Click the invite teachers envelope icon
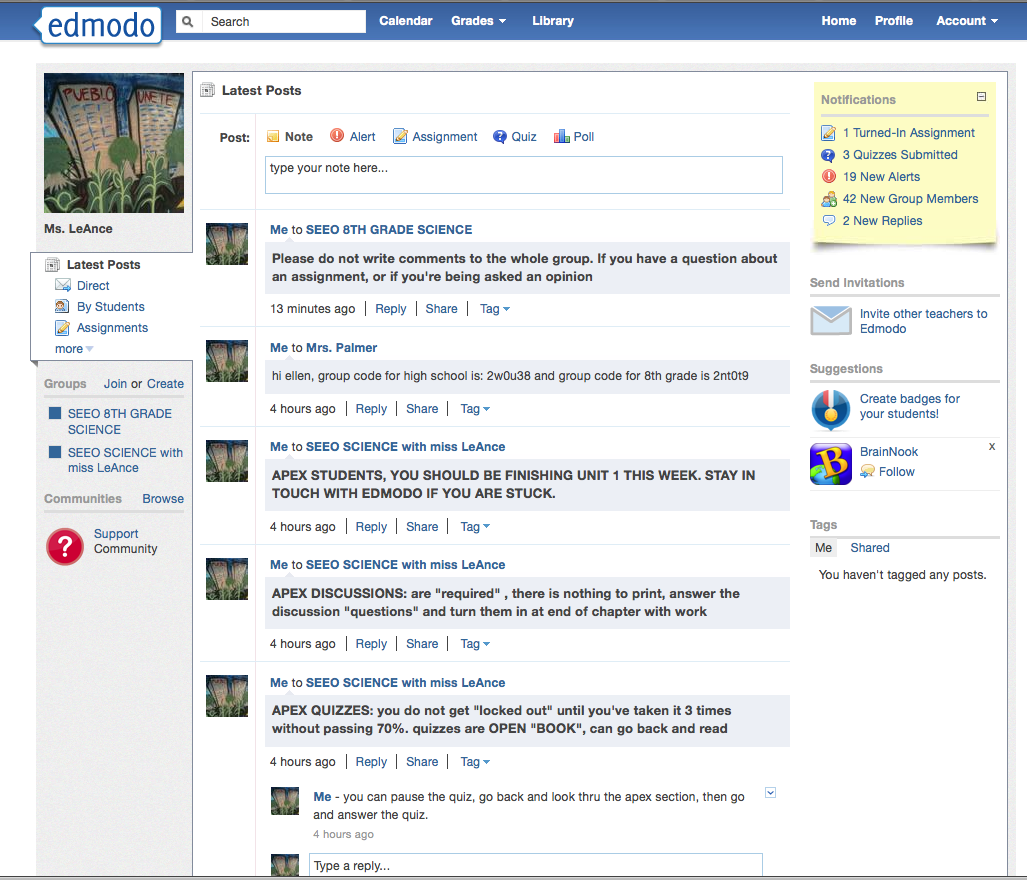The image size is (1027, 880). pos(830,321)
